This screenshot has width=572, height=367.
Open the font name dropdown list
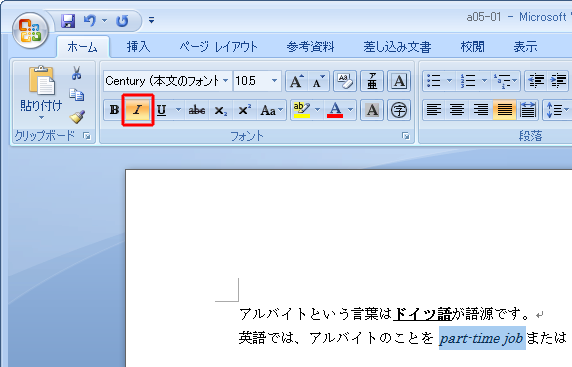(226, 81)
